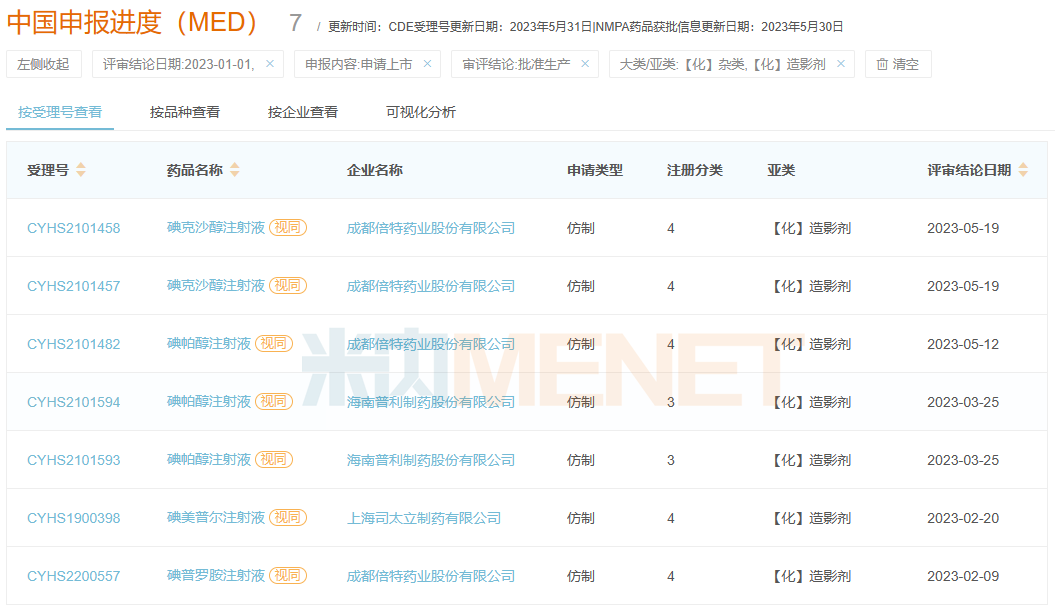Click 视同 badge in row CYHS2101593

[274, 459]
